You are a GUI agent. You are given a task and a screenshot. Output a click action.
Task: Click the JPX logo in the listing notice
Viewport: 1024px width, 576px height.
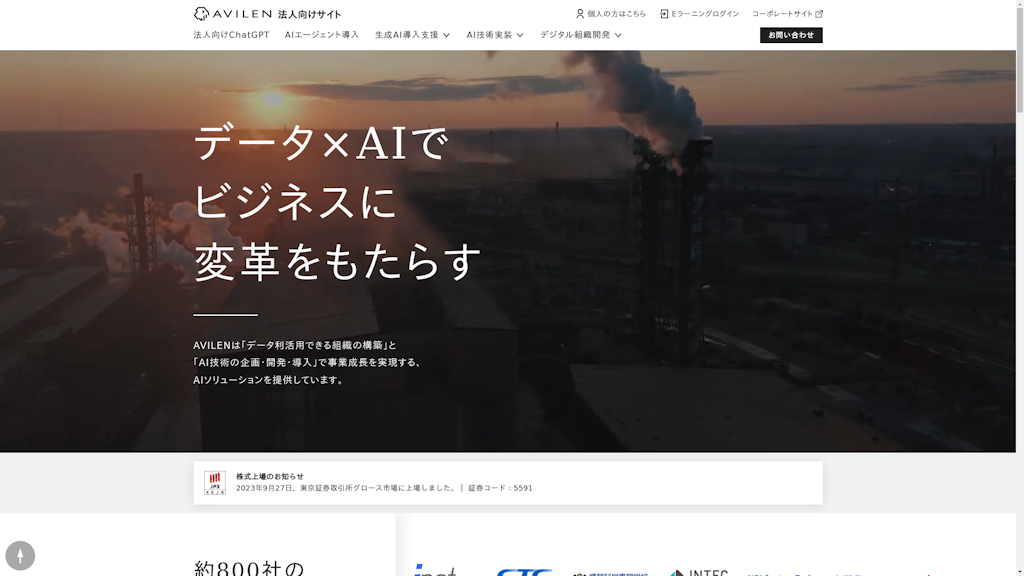(215, 483)
